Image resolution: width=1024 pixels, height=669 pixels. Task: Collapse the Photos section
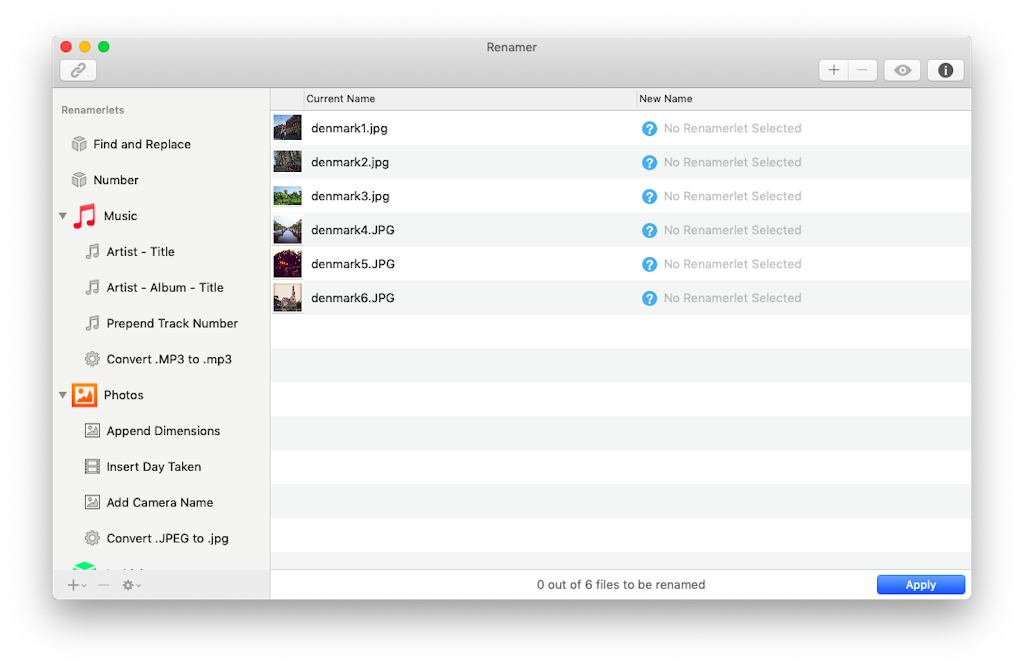62,395
